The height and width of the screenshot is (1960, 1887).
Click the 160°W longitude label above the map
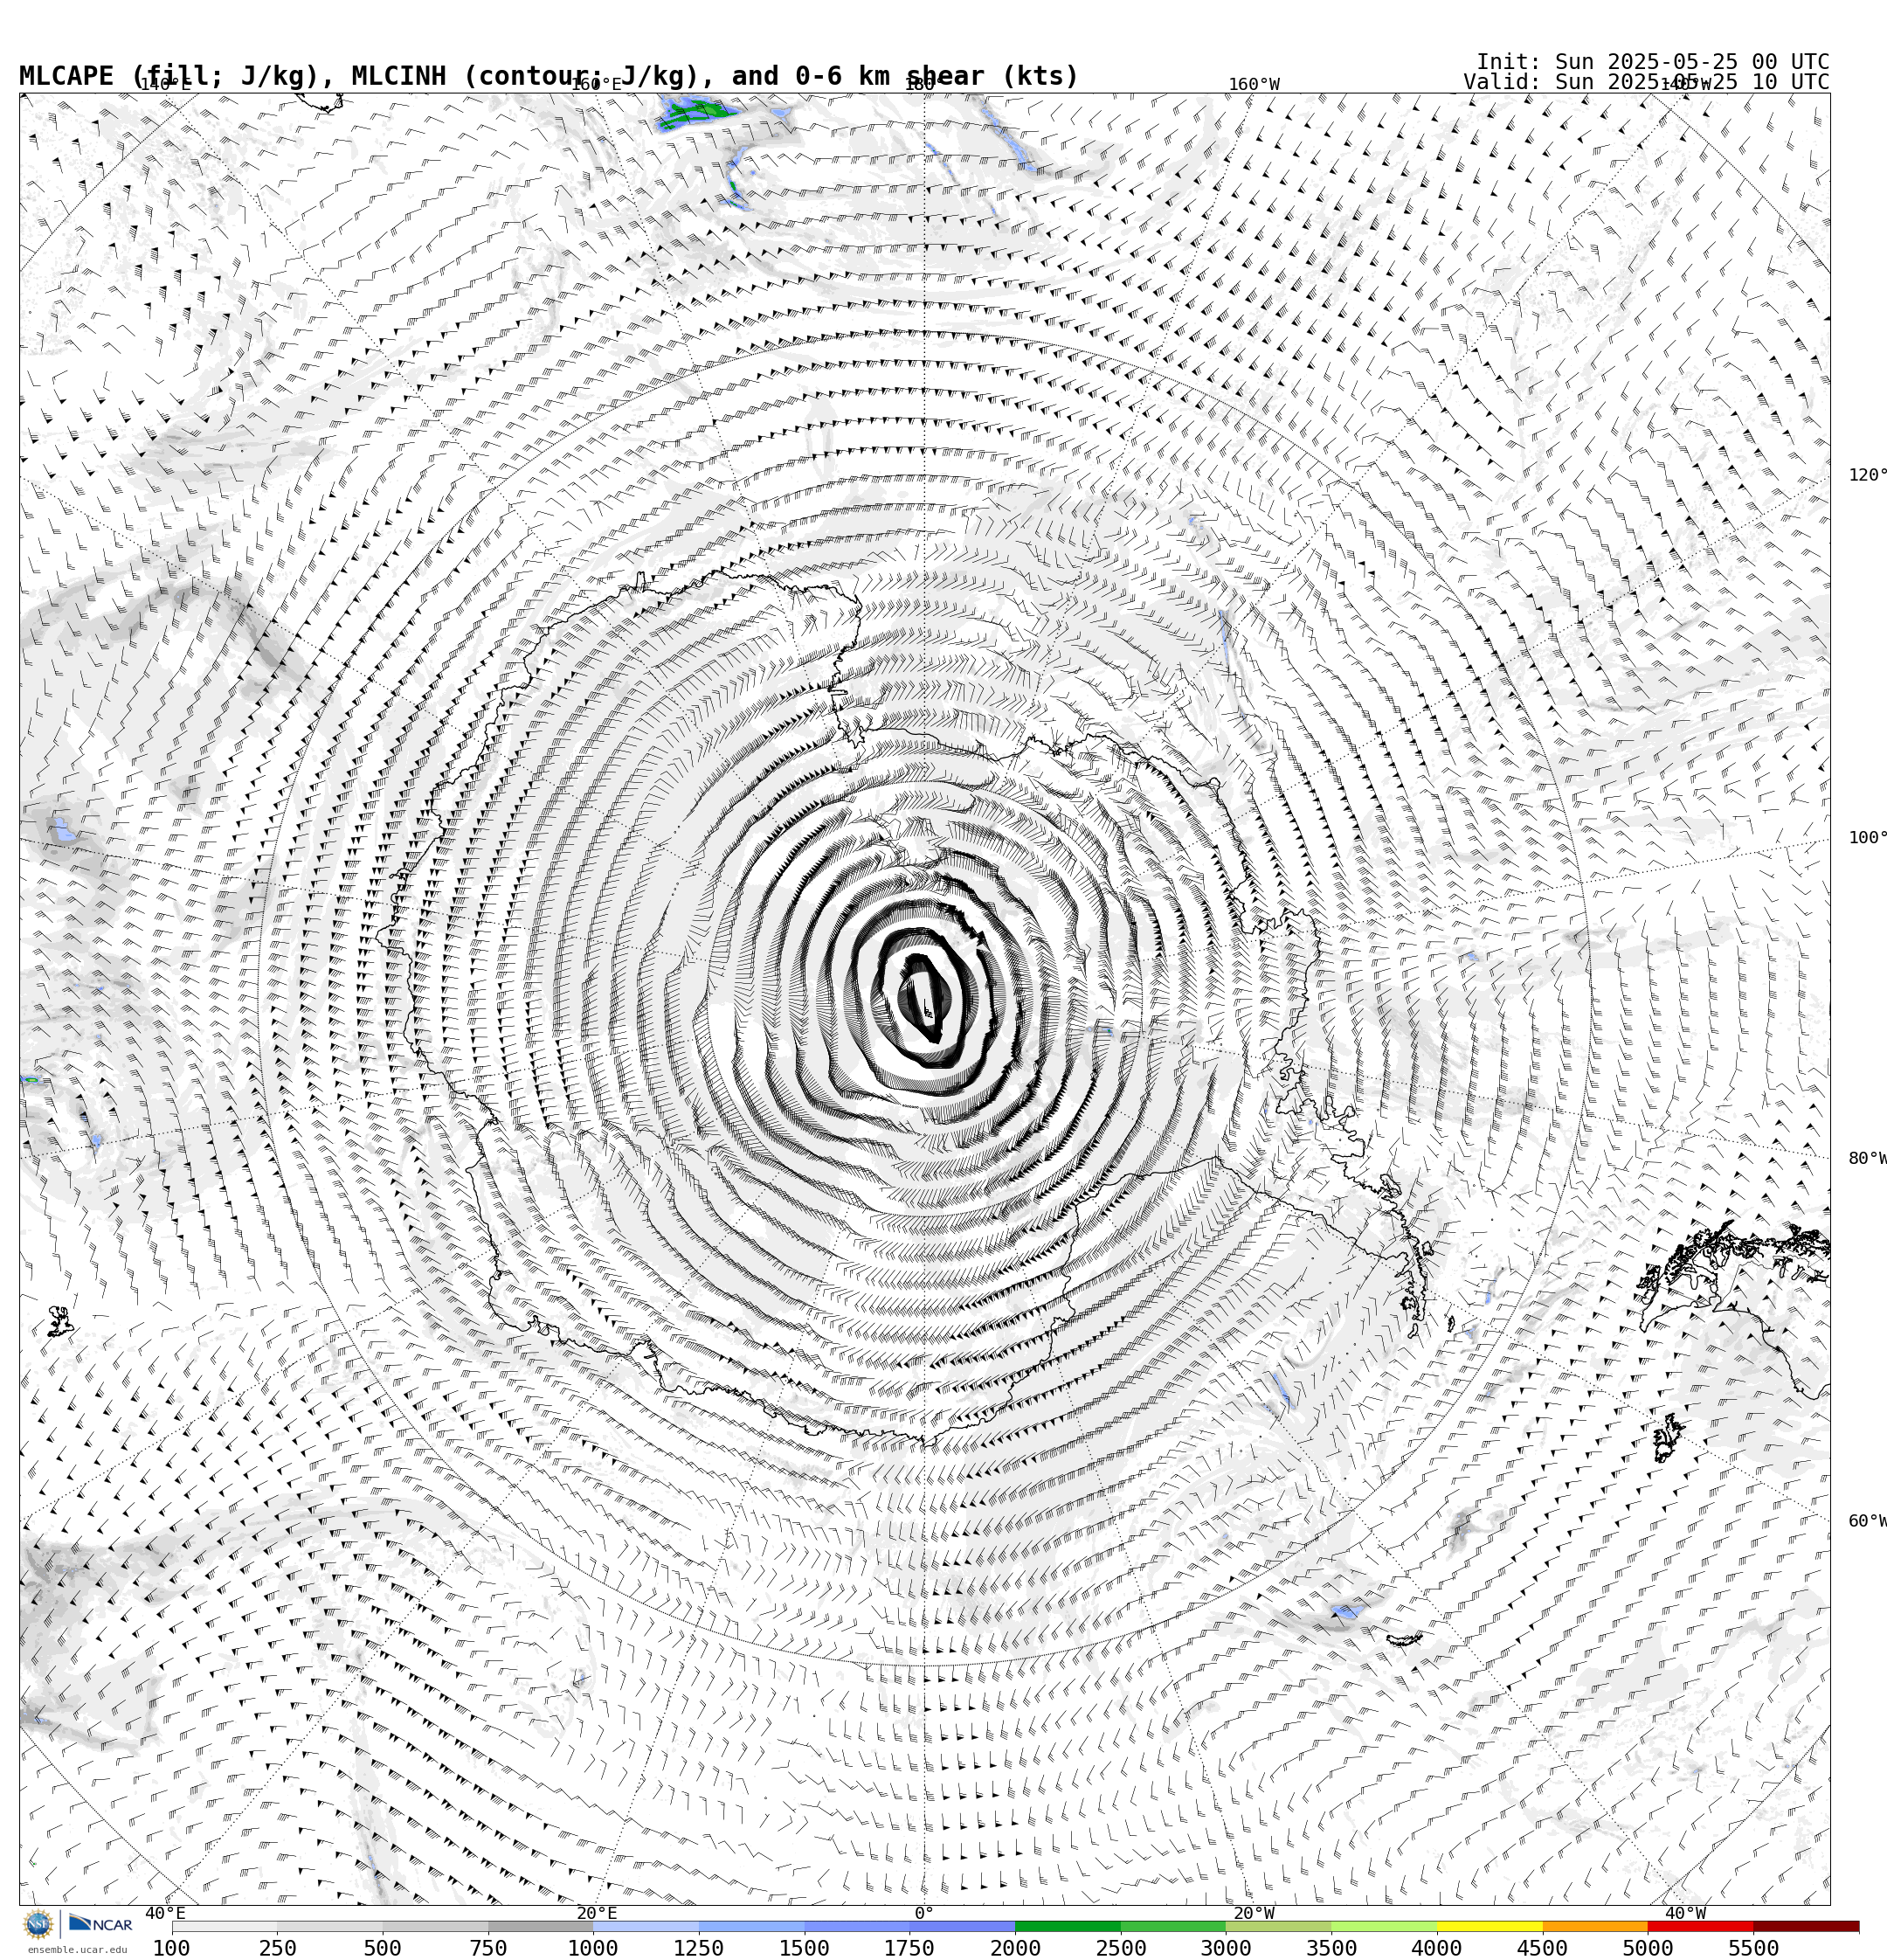(1254, 85)
